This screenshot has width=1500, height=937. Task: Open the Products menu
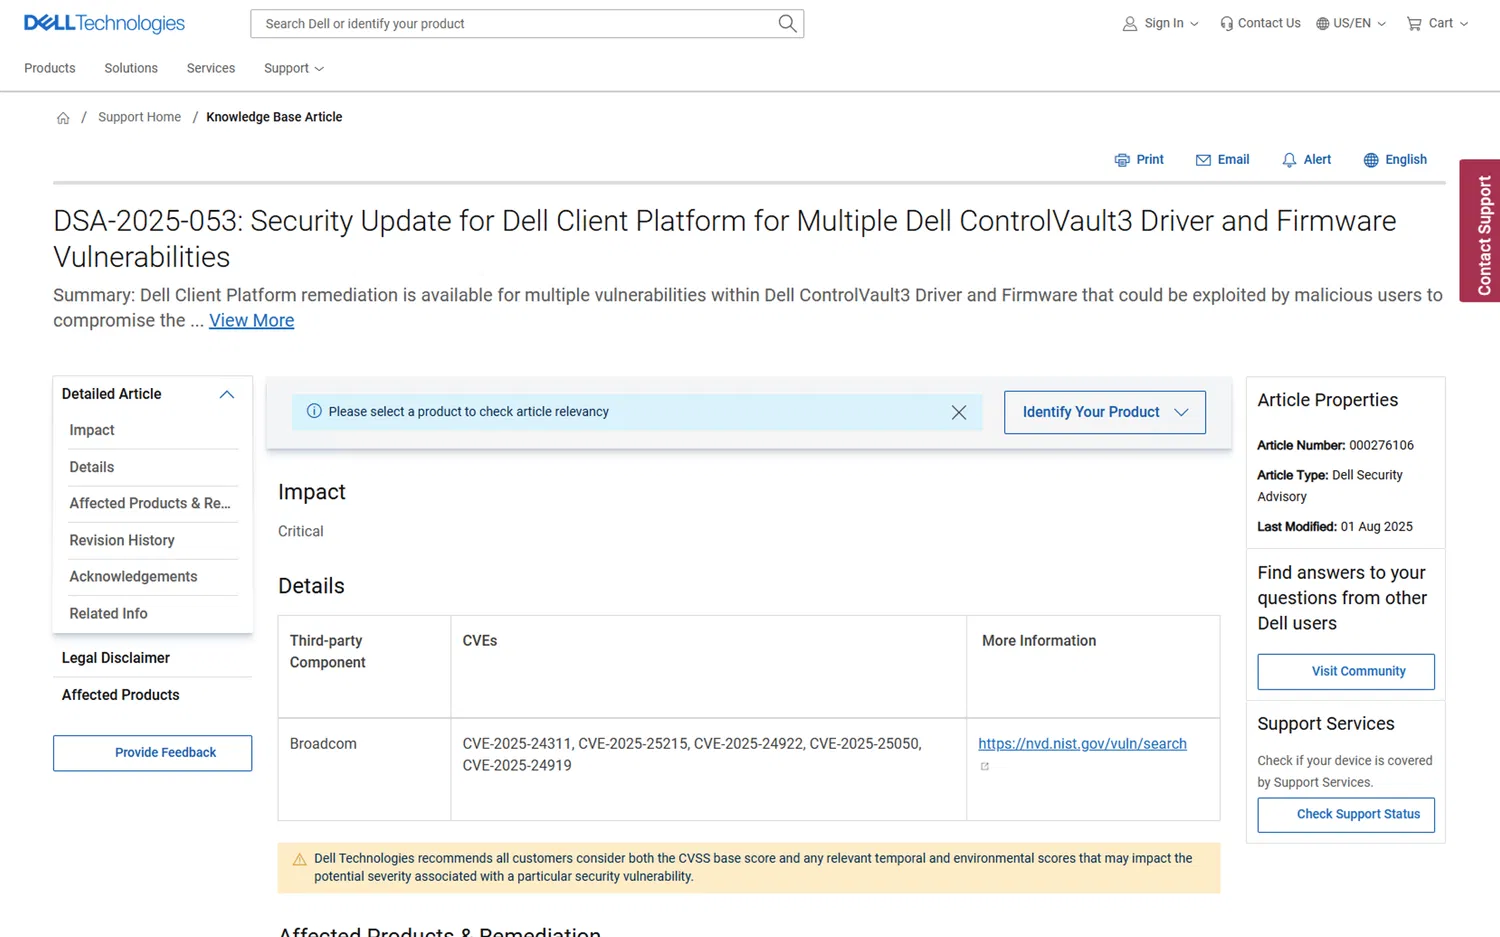[50, 68]
